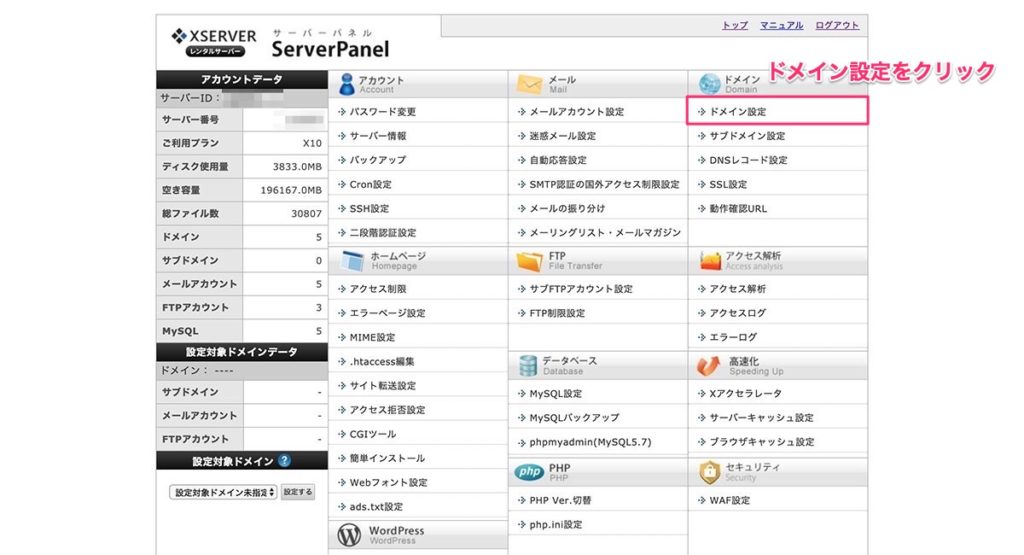This screenshot has width=1024, height=555.
Task: Open ドメイン設定 in Domain section
Action: pyautogui.click(x=737, y=112)
